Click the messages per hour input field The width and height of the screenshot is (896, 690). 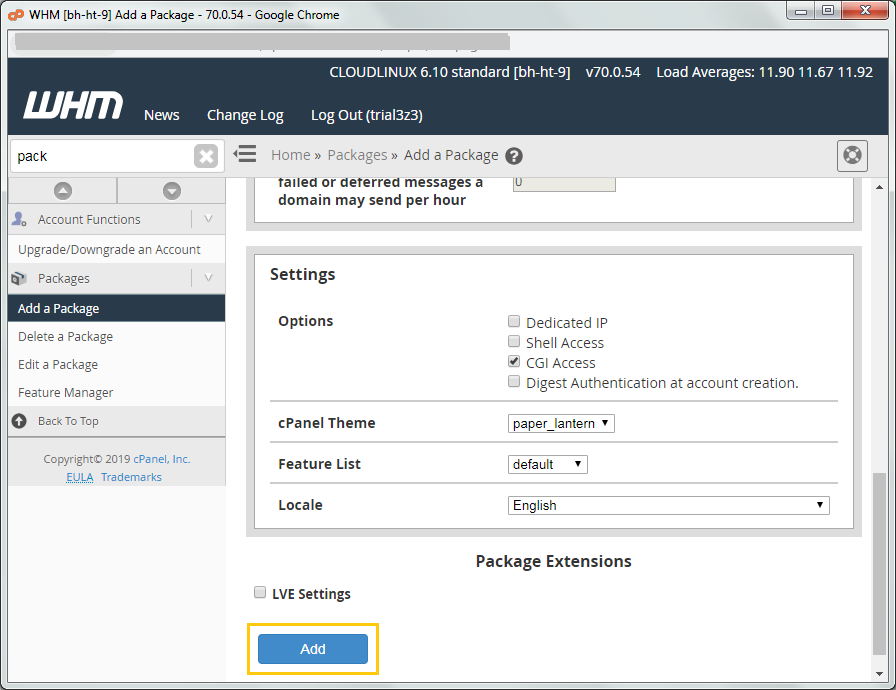pyautogui.click(x=564, y=183)
